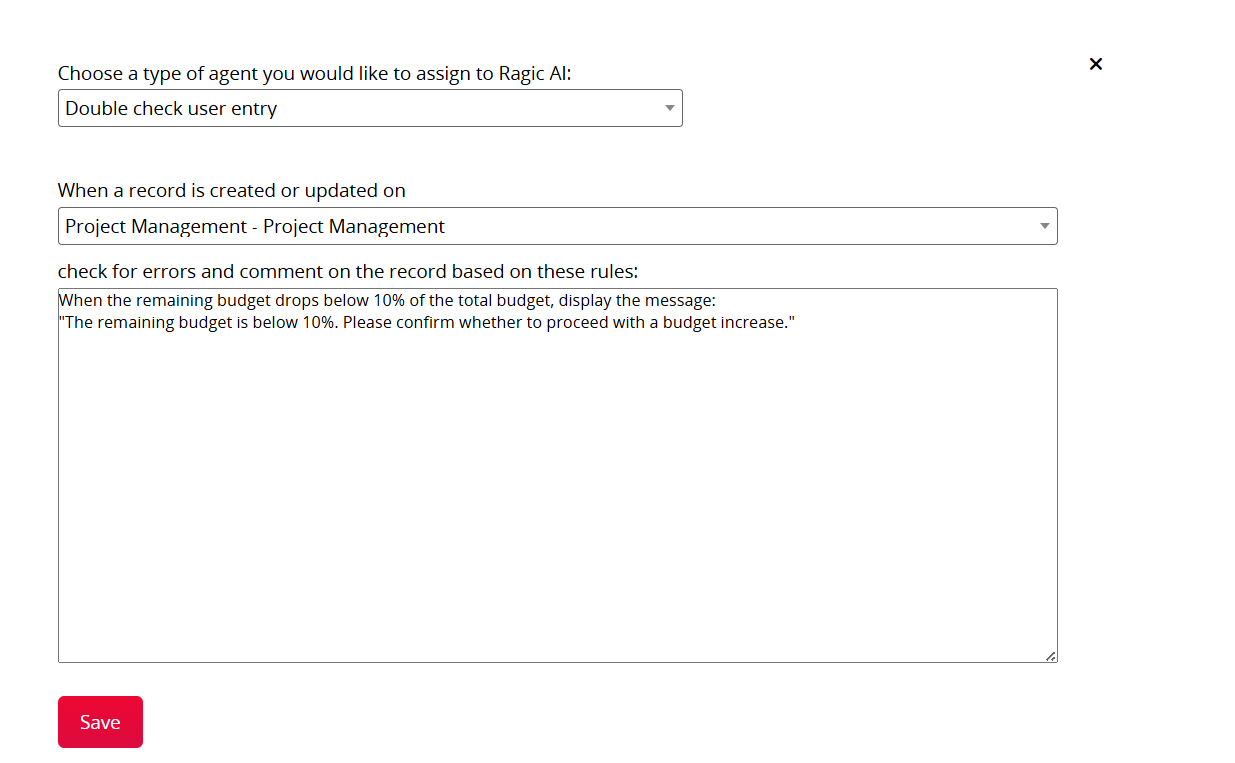Grab the rules textarea resize handle
The height and width of the screenshot is (763, 1235).
pos(1050,656)
